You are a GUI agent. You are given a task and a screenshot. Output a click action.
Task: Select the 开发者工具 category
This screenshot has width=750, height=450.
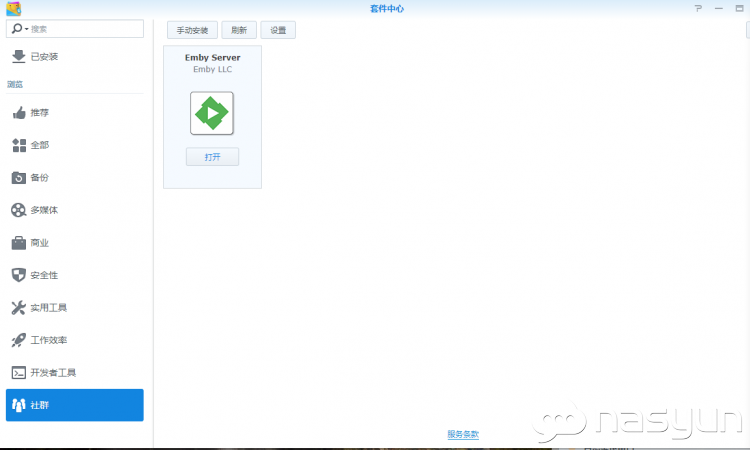click(75, 373)
